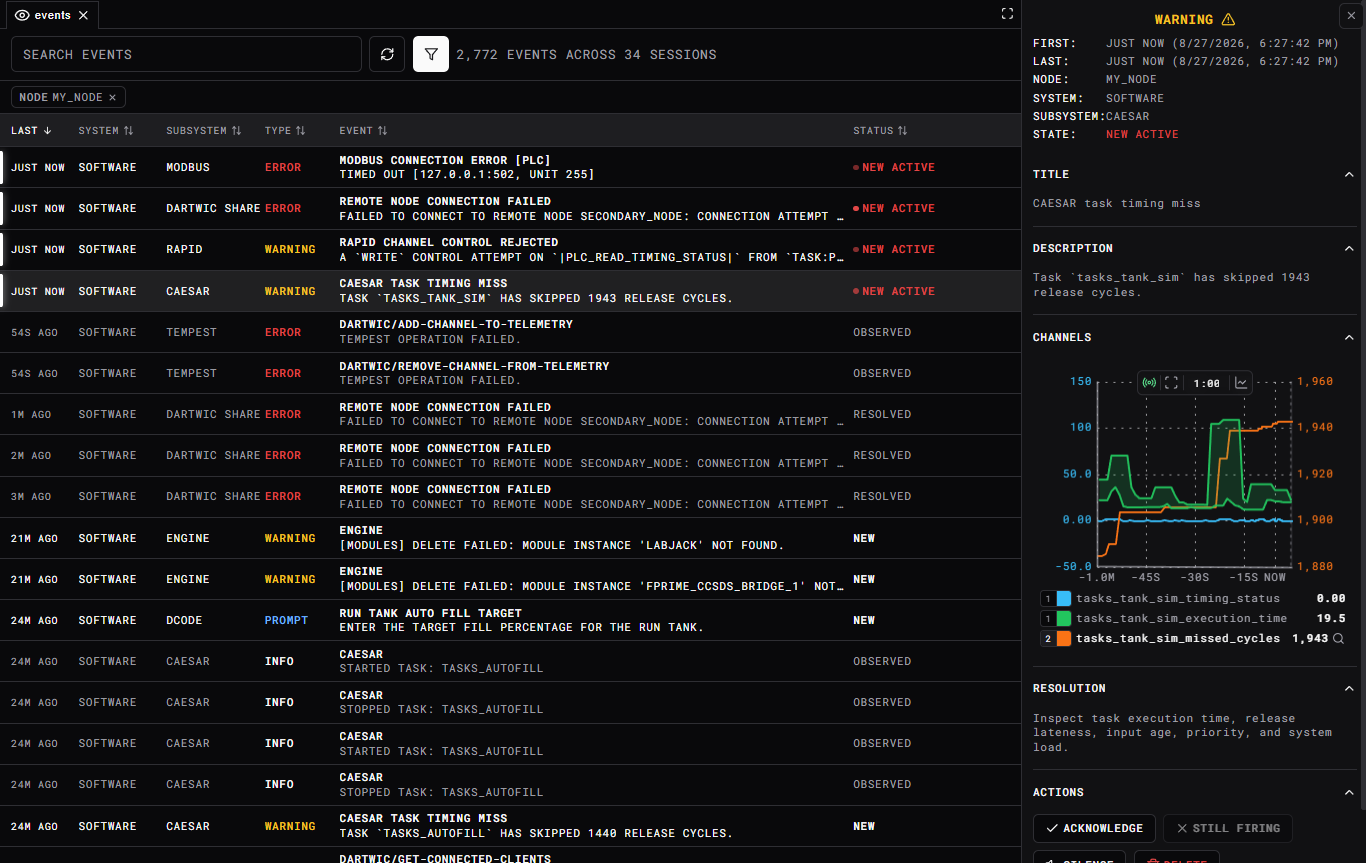The height and width of the screenshot is (863, 1366).
Task: Click the RESOLVED status in the 1M AGO row
Action: click(882, 414)
